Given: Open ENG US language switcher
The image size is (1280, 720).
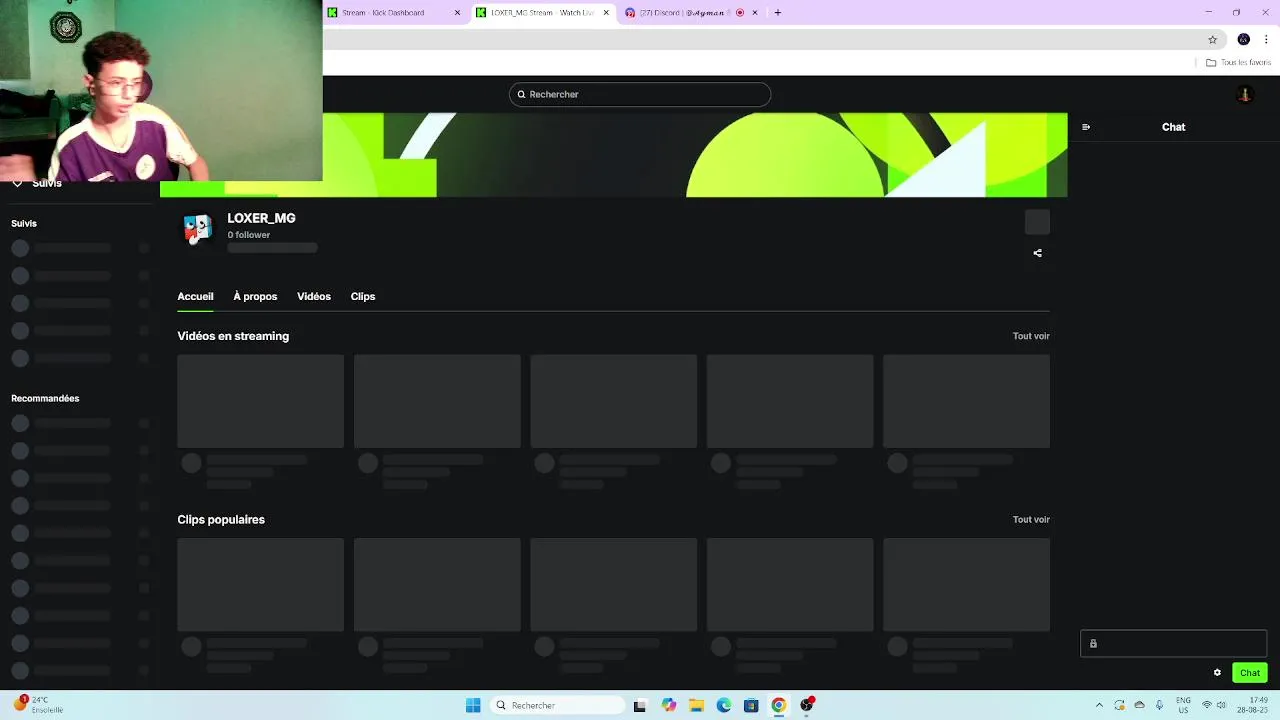Looking at the screenshot, I should pos(1183,705).
